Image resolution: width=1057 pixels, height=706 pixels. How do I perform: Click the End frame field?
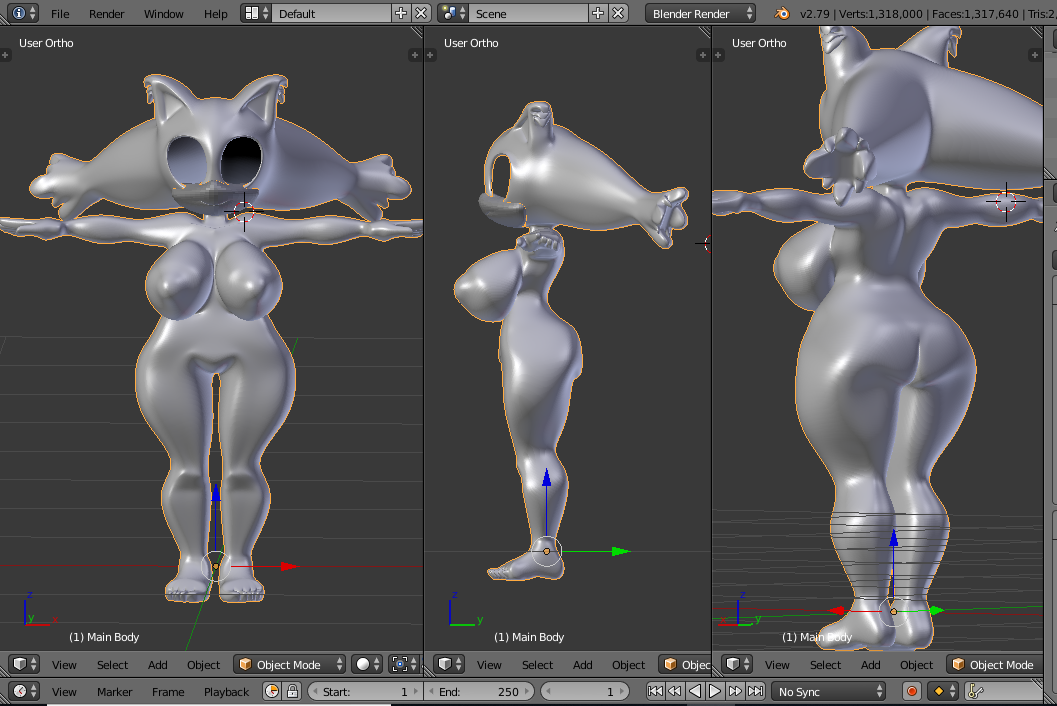(481, 691)
